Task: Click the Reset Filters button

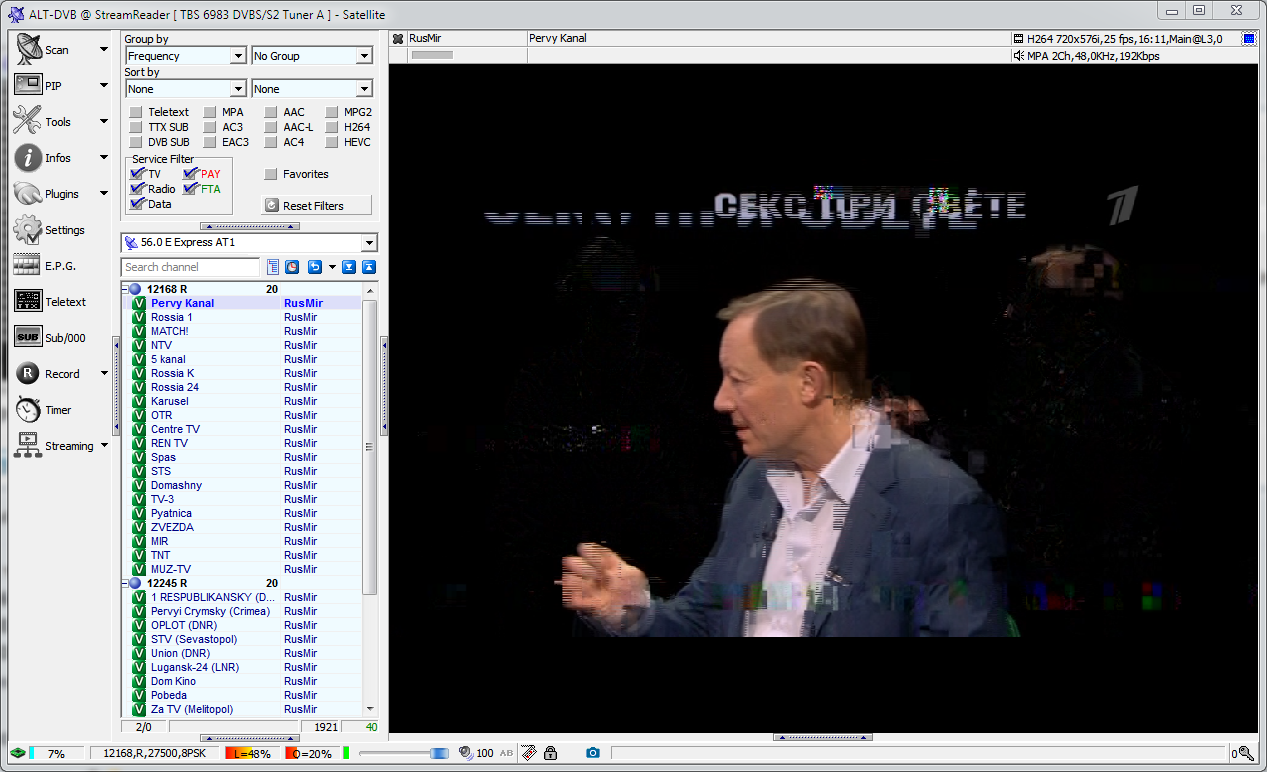Action: (316, 205)
